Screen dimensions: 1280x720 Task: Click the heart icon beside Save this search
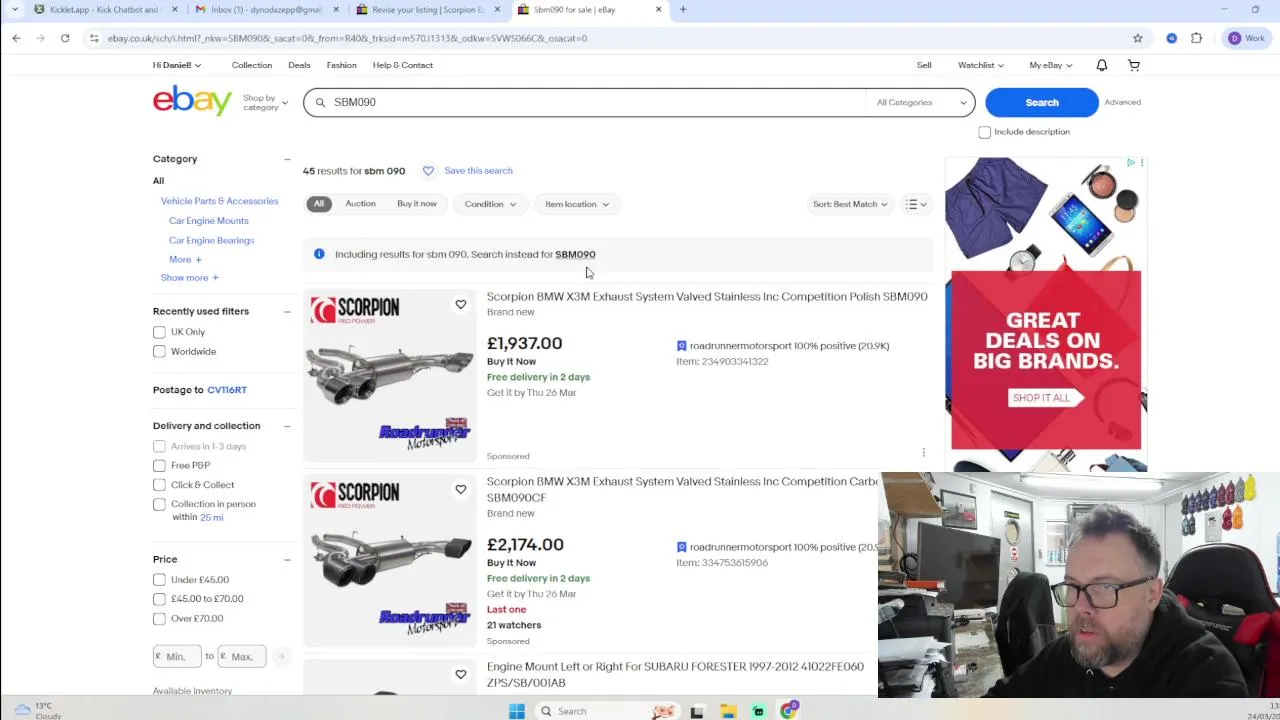tap(428, 171)
